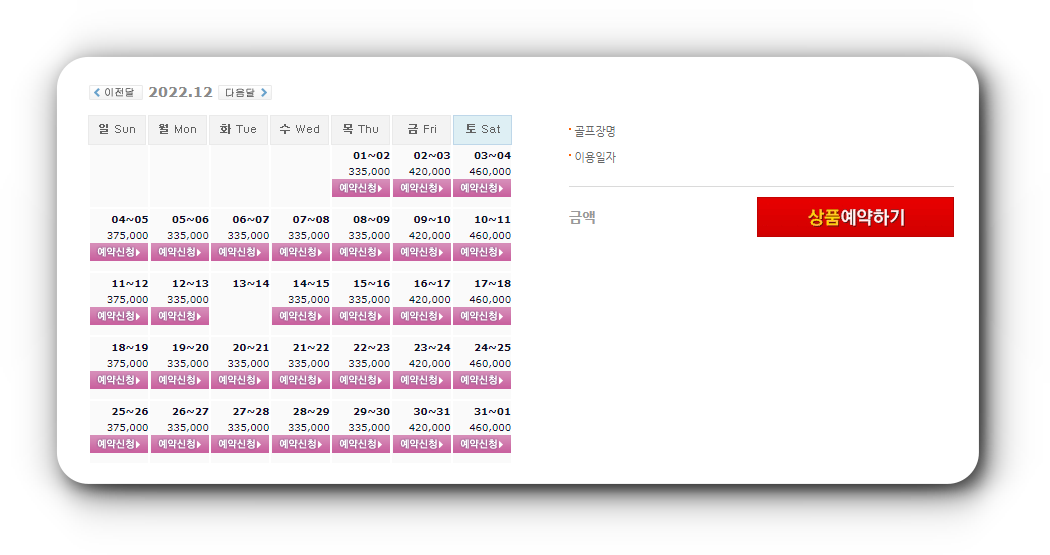Click 예약신청 for 25~26

point(119,444)
